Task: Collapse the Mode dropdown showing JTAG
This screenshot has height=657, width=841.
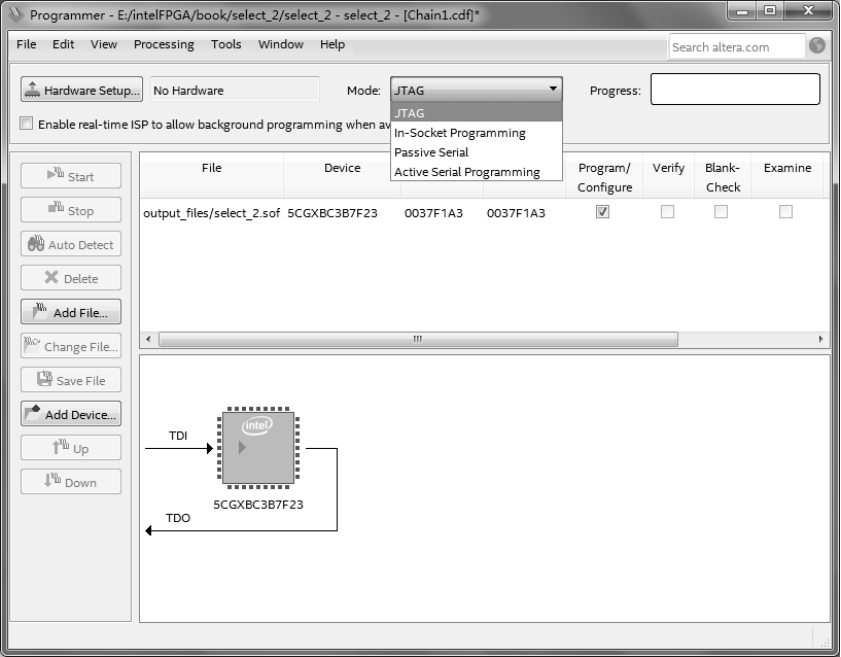Action: click(x=476, y=90)
